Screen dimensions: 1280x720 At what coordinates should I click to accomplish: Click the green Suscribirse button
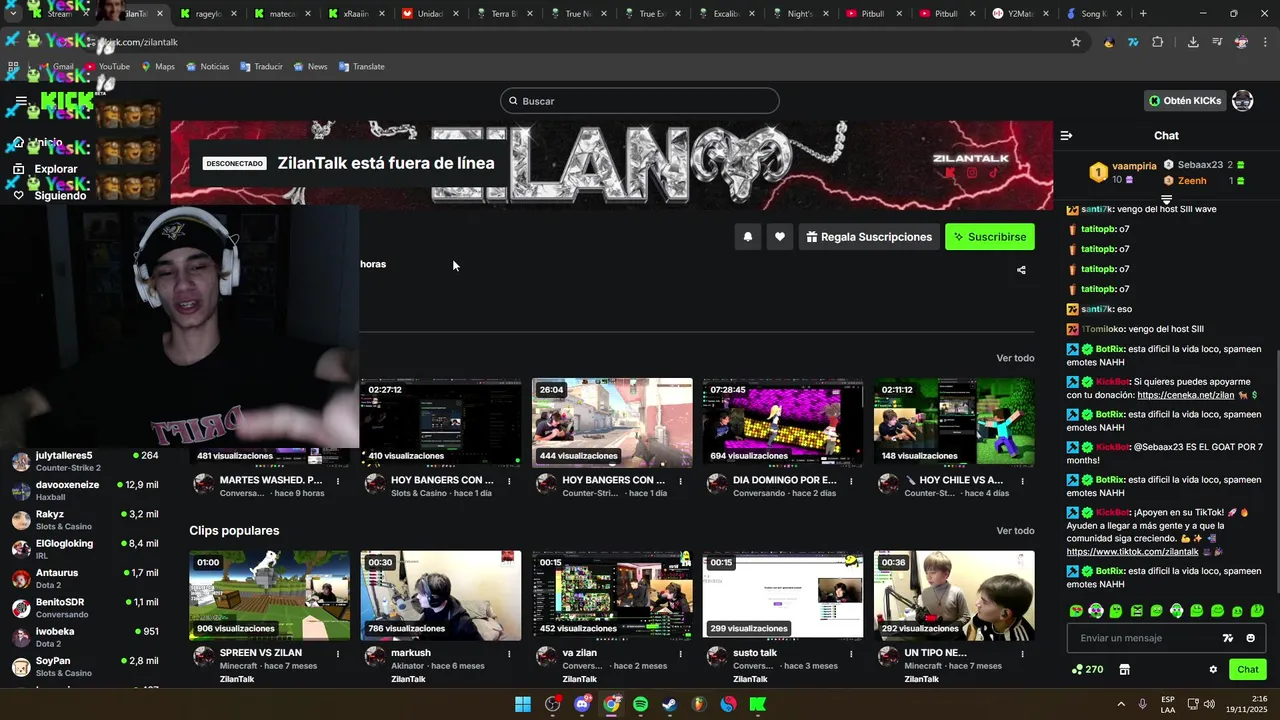(x=990, y=237)
